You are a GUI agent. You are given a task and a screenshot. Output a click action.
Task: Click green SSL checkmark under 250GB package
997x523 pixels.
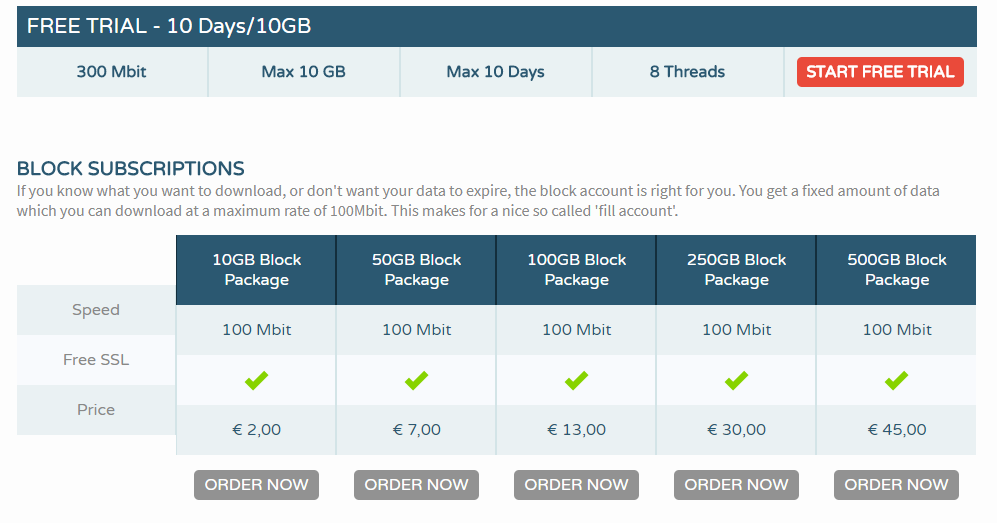(x=736, y=380)
